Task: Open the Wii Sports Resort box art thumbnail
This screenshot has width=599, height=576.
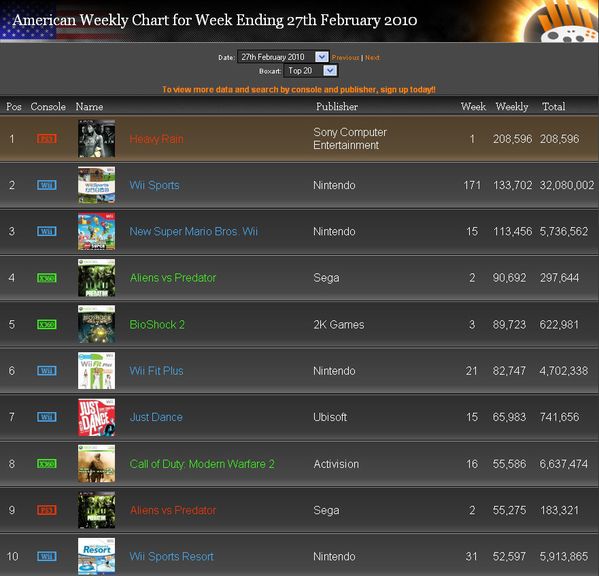Action: pyautogui.click(x=96, y=557)
